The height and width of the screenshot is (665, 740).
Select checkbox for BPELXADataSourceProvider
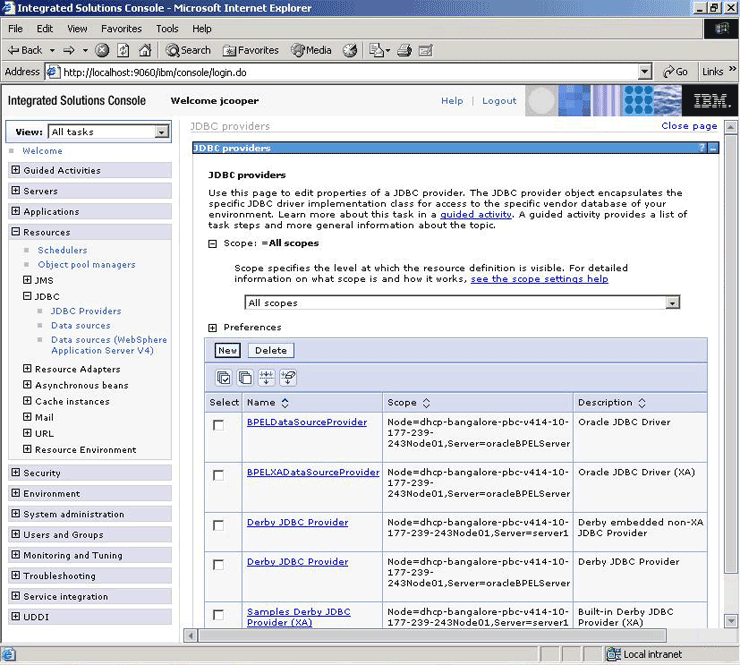(x=219, y=475)
